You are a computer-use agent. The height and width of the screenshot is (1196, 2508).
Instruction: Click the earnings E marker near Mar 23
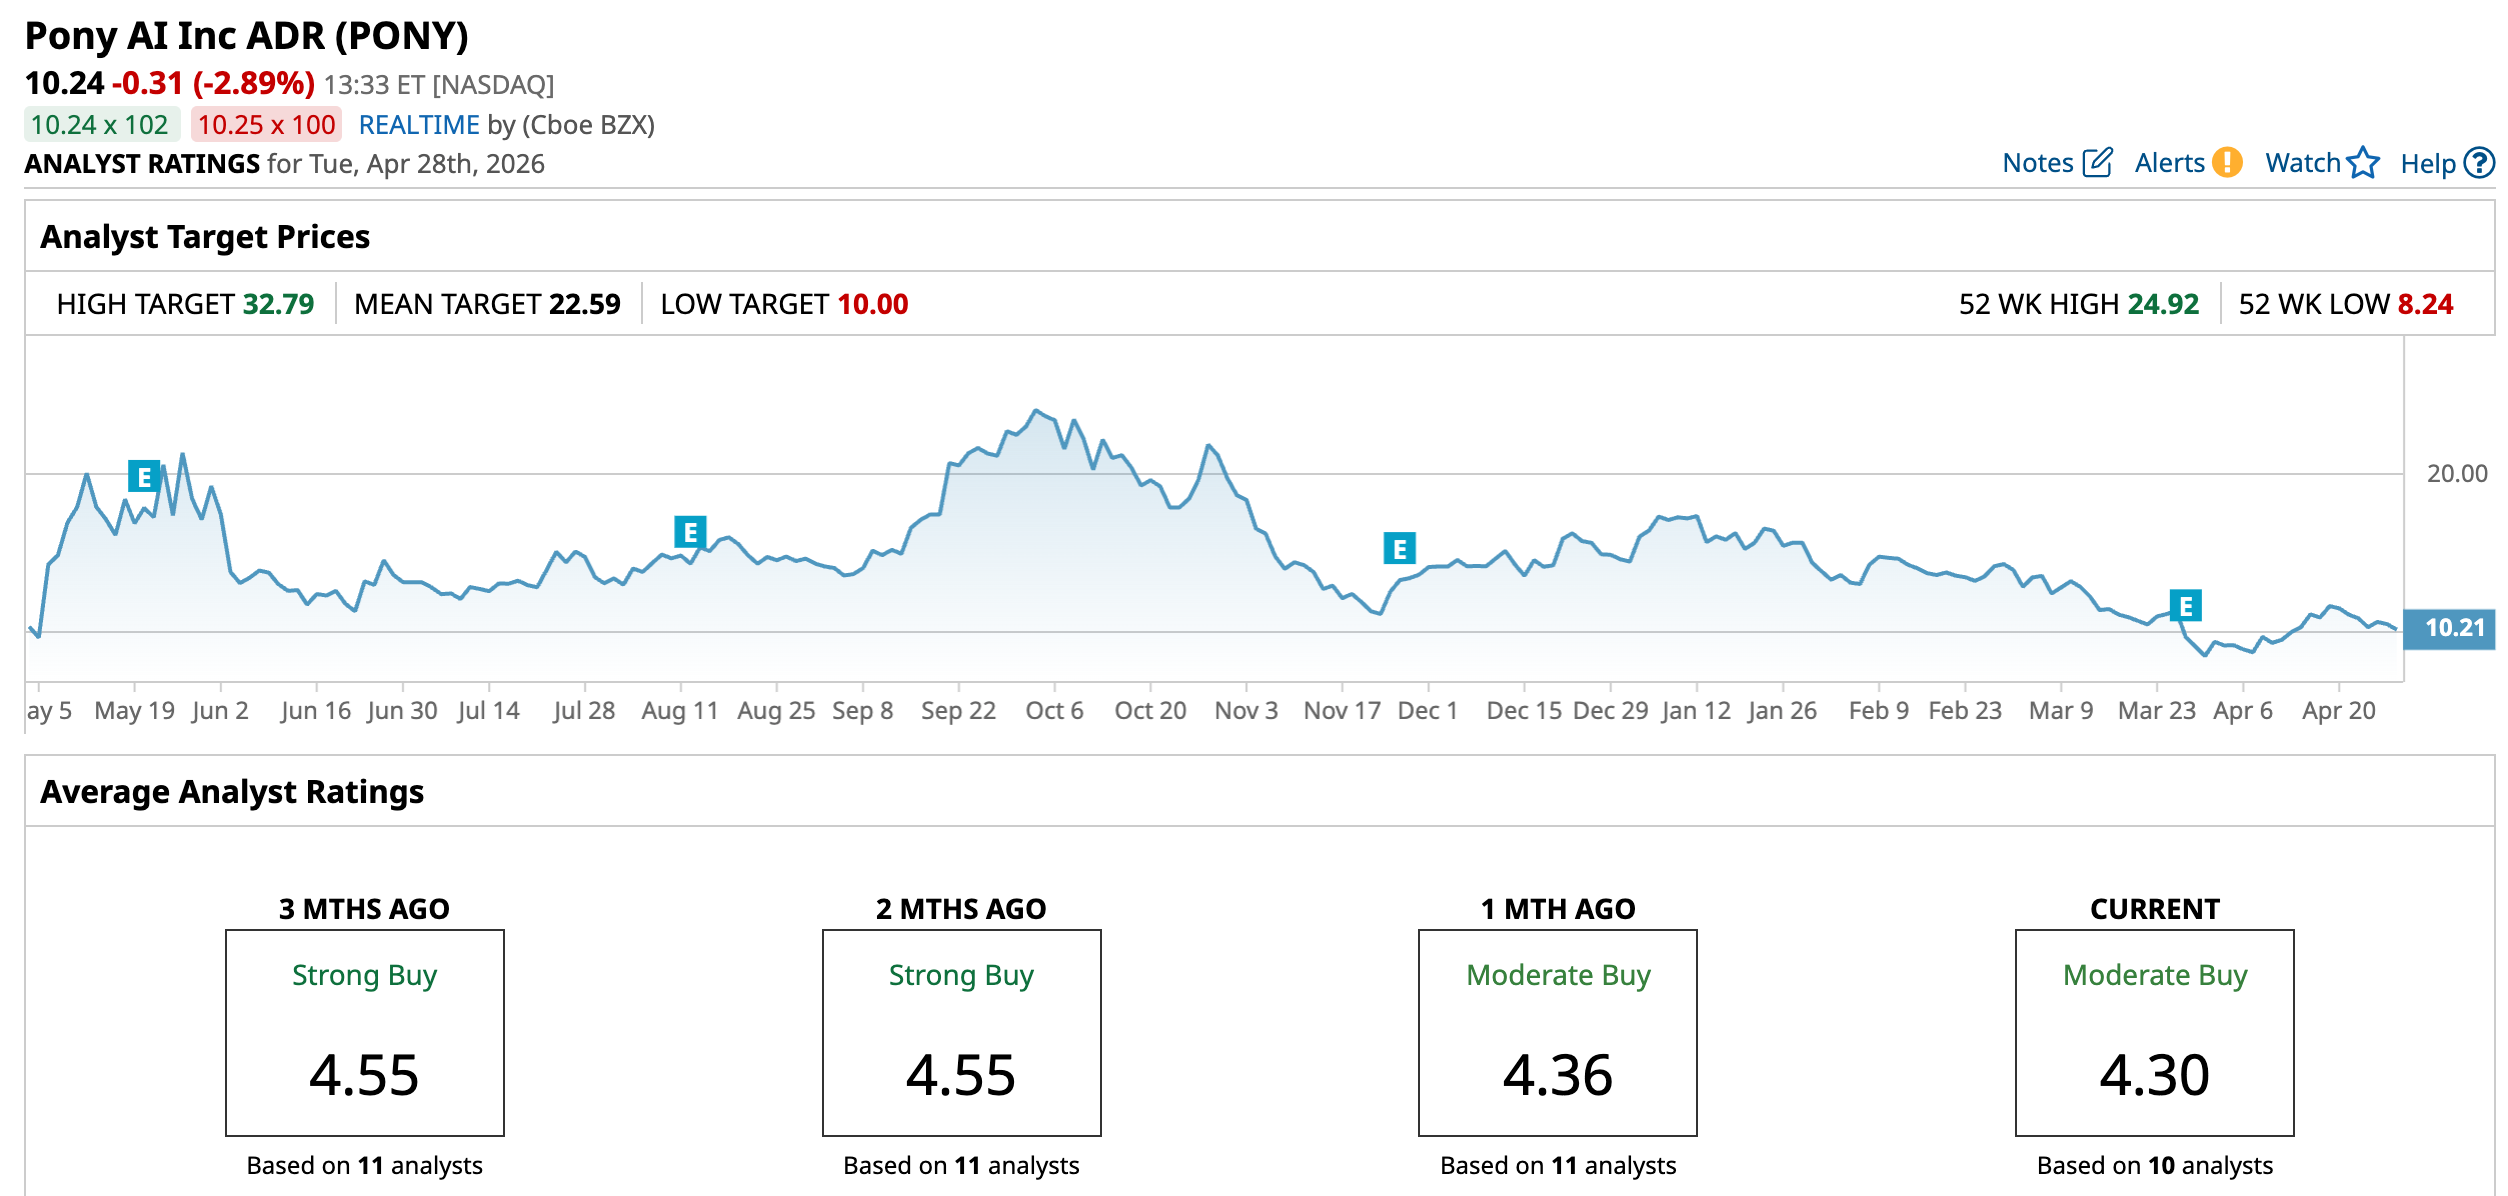[2185, 605]
